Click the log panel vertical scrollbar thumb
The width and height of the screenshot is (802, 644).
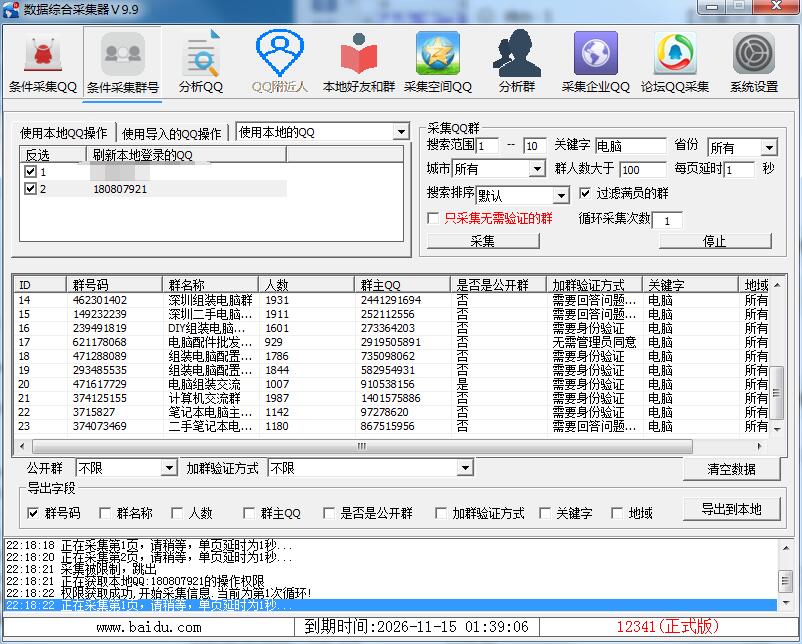pos(785,581)
